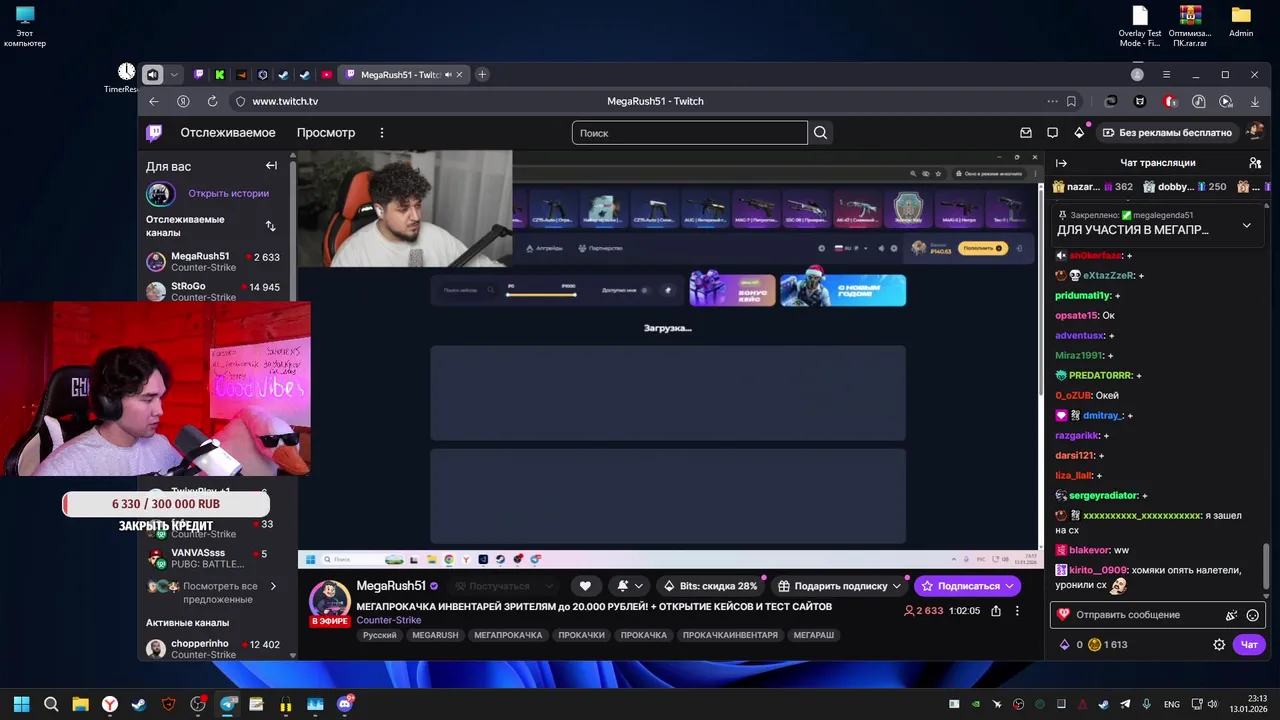Sort followed channels
1280x720 pixels.
270,226
